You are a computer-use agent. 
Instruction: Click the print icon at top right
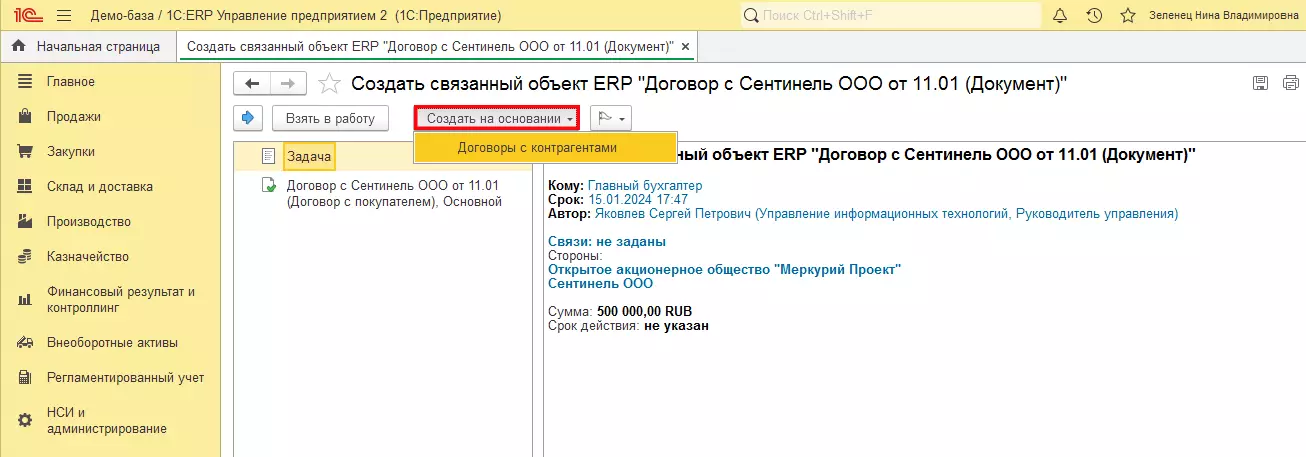click(1289, 83)
